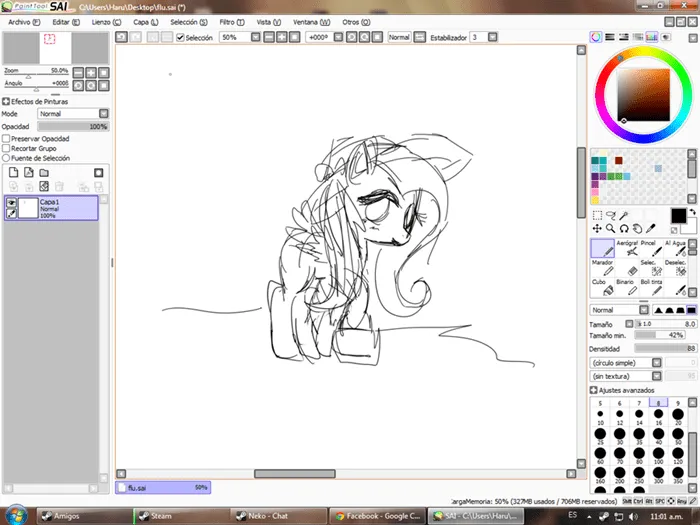Select the move tool
Image resolution: width=700 pixels, height=525 pixels.
click(597, 229)
